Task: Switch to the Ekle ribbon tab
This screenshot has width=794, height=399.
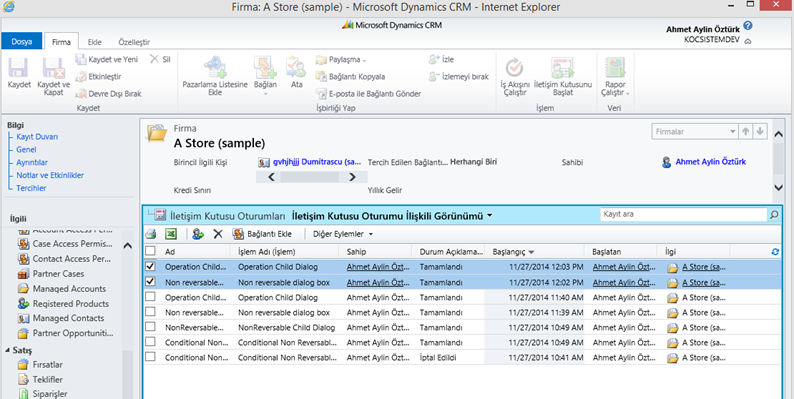Action: pyautogui.click(x=95, y=42)
